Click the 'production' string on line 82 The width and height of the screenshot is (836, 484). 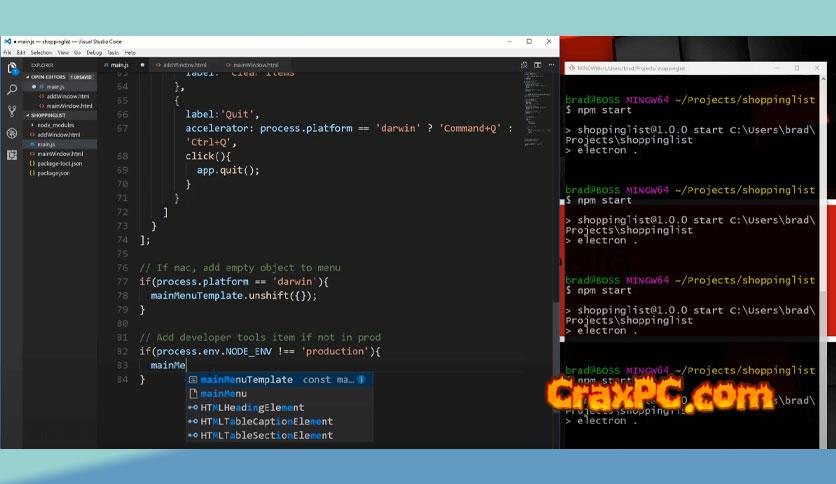click(335, 351)
